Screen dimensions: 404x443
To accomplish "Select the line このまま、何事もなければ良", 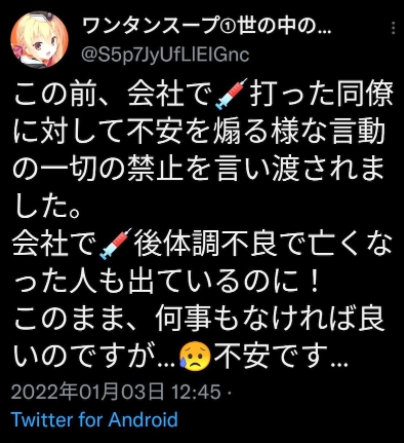I will 199,319.
